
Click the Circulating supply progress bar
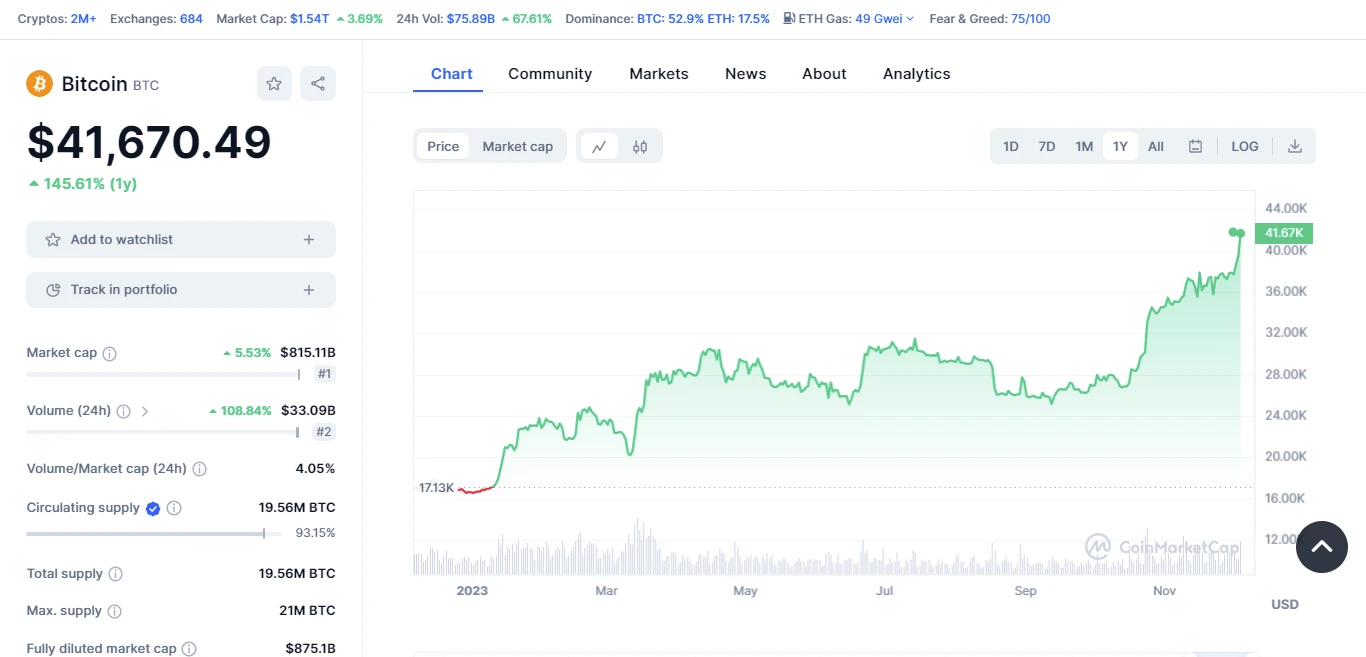pos(154,534)
